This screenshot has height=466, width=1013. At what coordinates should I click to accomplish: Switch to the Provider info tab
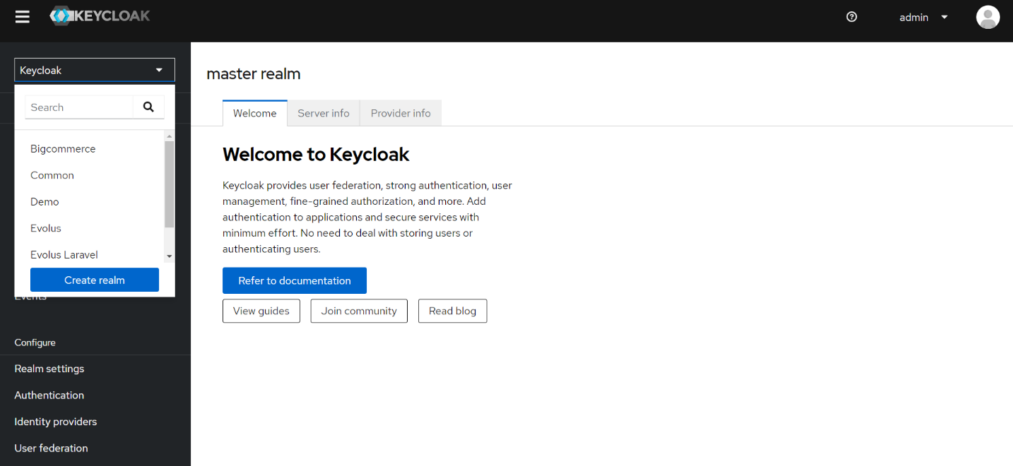tap(401, 113)
